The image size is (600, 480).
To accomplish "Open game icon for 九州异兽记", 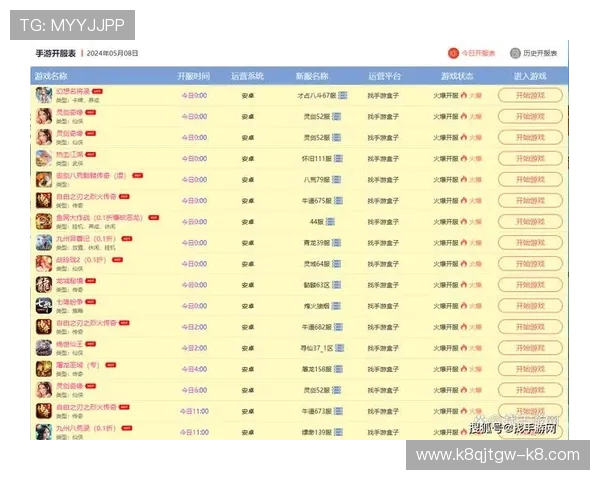I will (44, 242).
